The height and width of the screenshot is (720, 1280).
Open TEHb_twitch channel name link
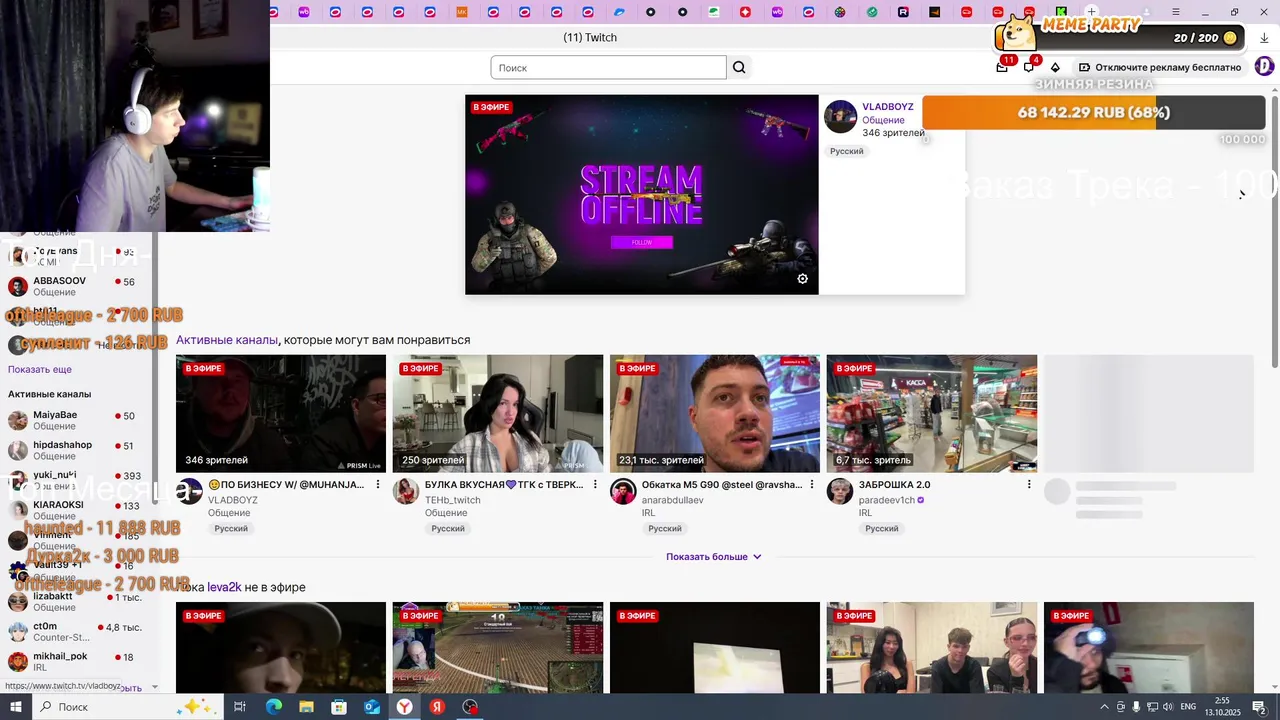point(453,500)
